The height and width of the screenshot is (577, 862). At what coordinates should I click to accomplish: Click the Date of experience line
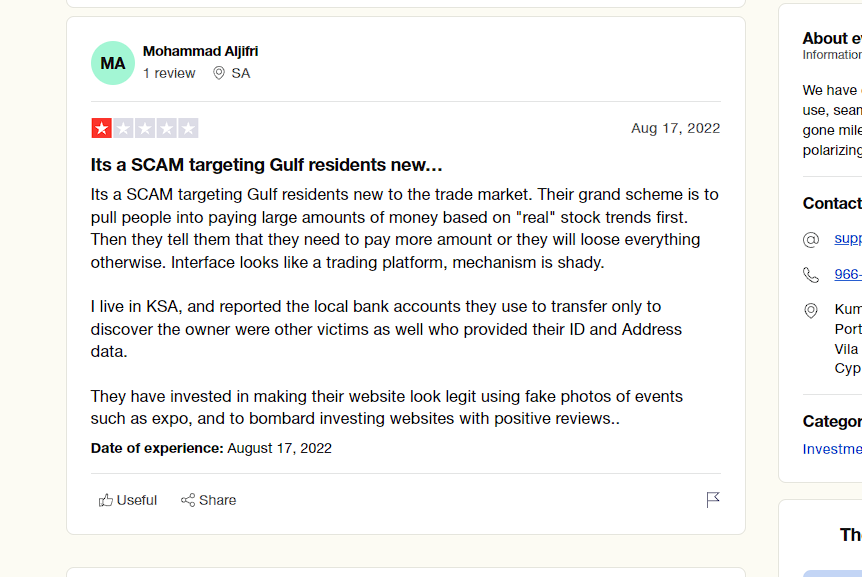click(211, 448)
